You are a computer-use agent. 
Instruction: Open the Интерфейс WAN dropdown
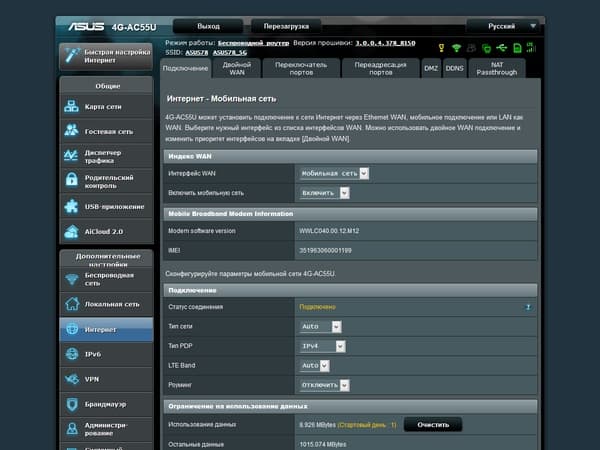334,173
